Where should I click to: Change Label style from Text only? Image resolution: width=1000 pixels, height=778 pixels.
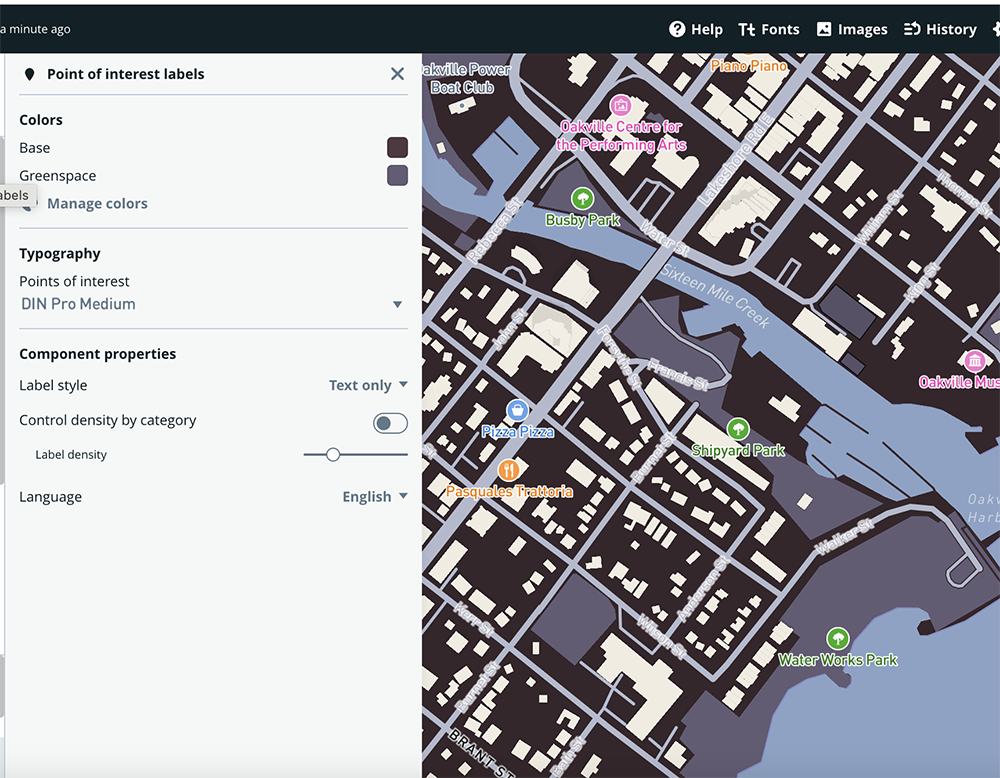pos(368,385)
